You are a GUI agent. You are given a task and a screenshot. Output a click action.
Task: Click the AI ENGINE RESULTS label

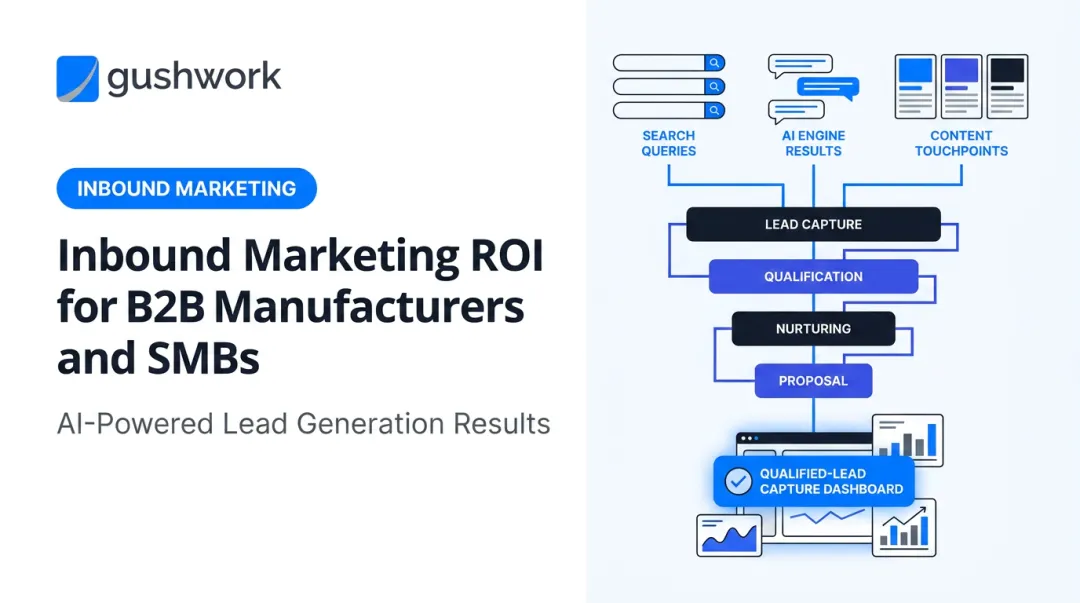coord(813,143)
